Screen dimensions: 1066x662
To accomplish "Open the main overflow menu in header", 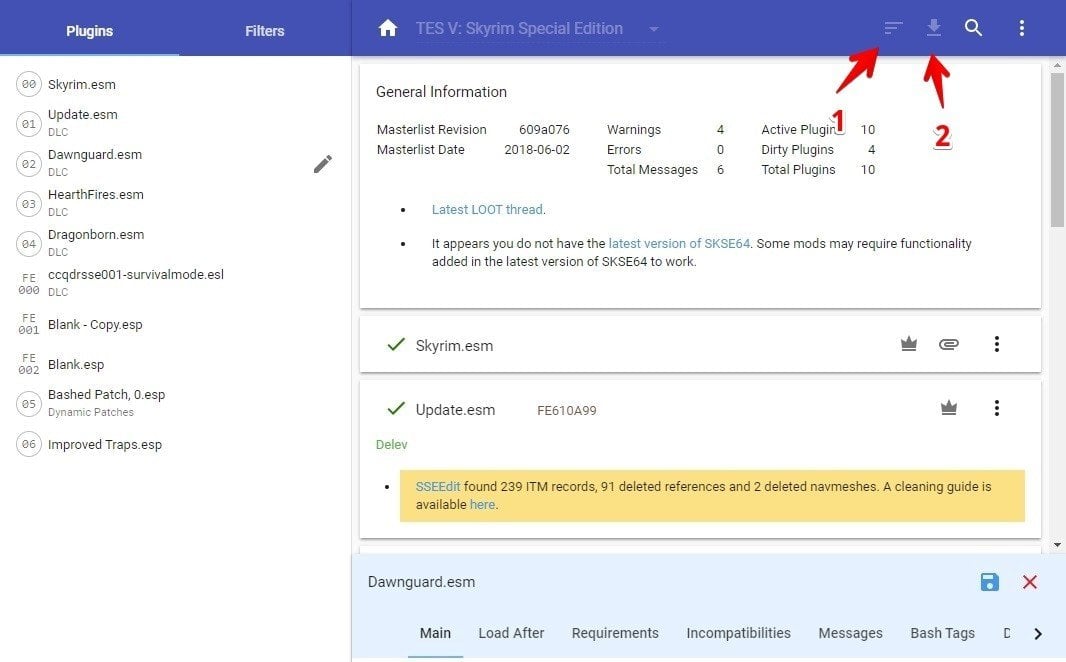I will pos(1021,28).
